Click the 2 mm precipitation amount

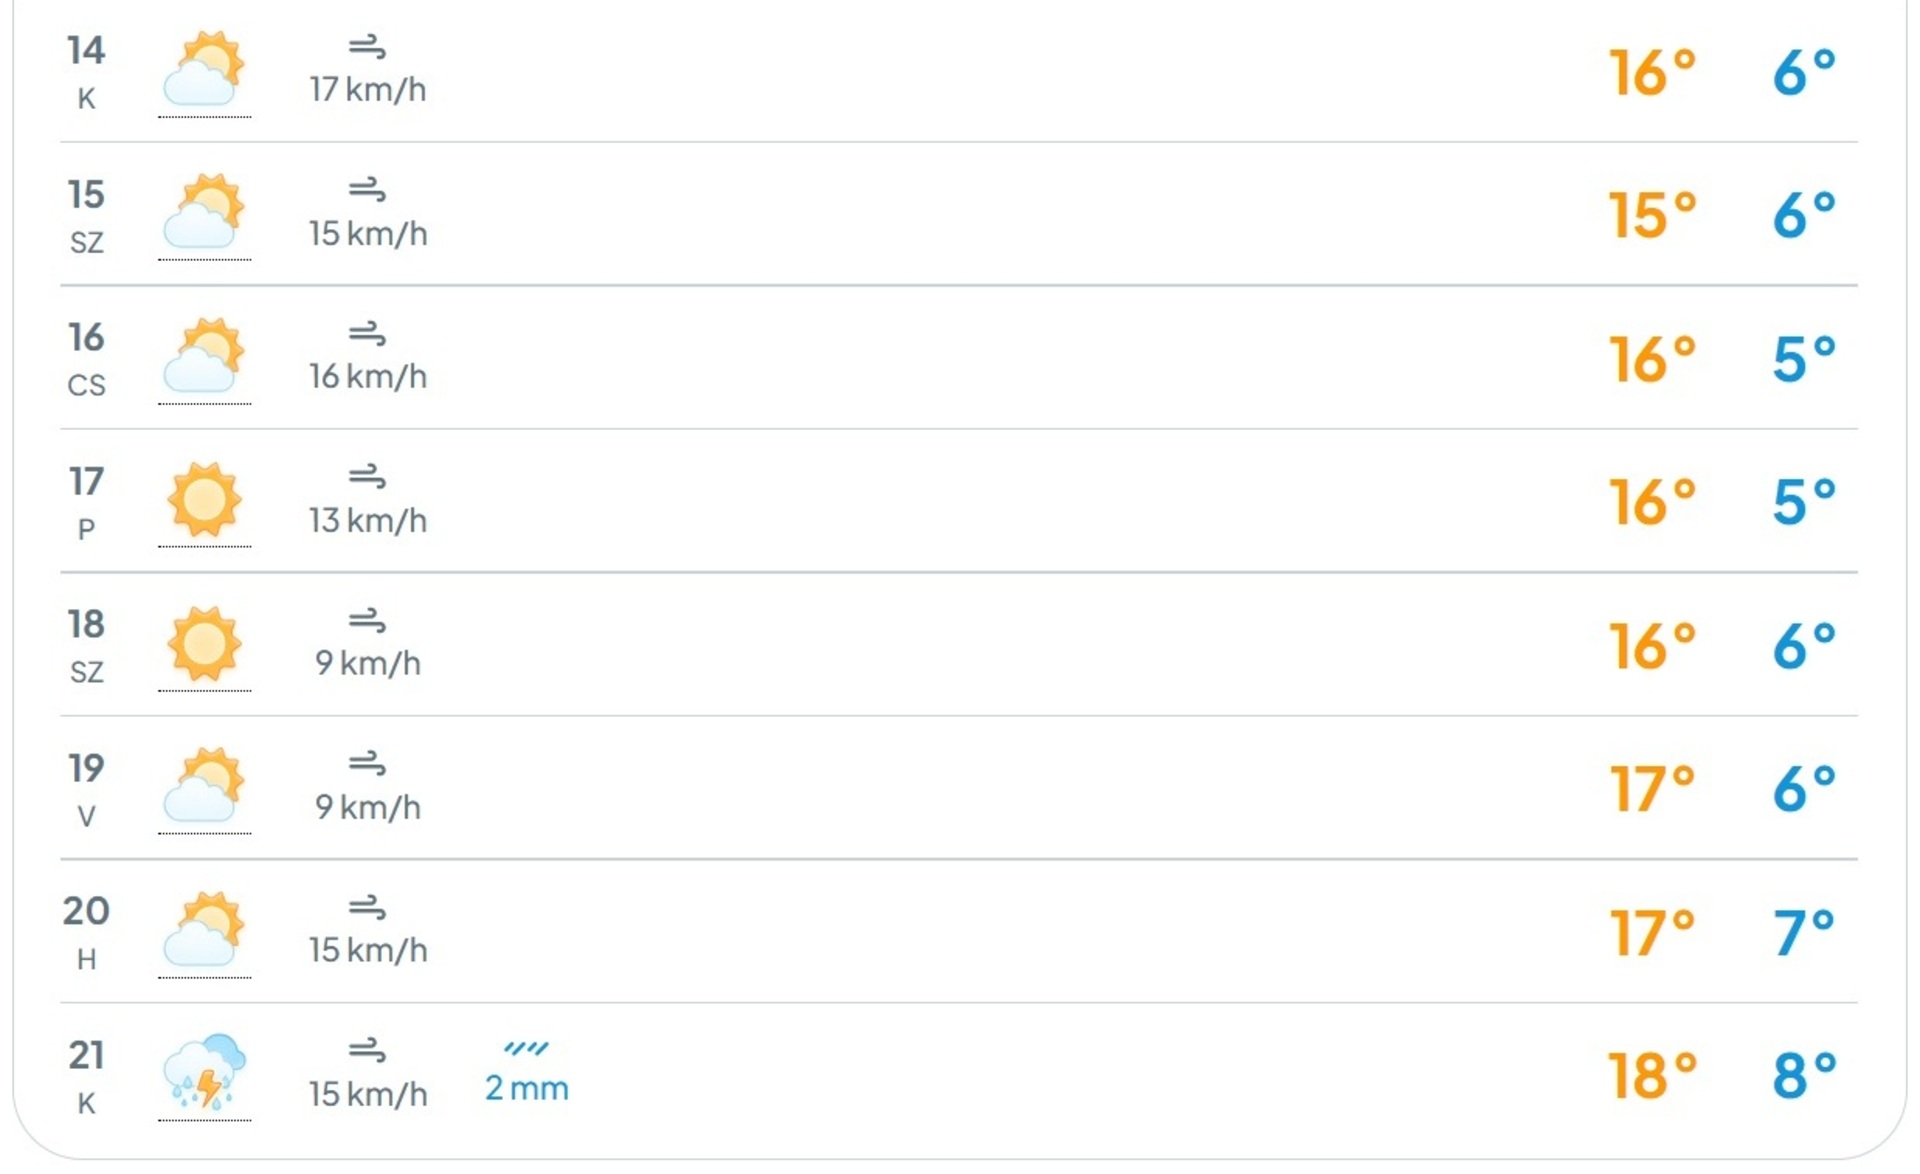[526, 1088]
